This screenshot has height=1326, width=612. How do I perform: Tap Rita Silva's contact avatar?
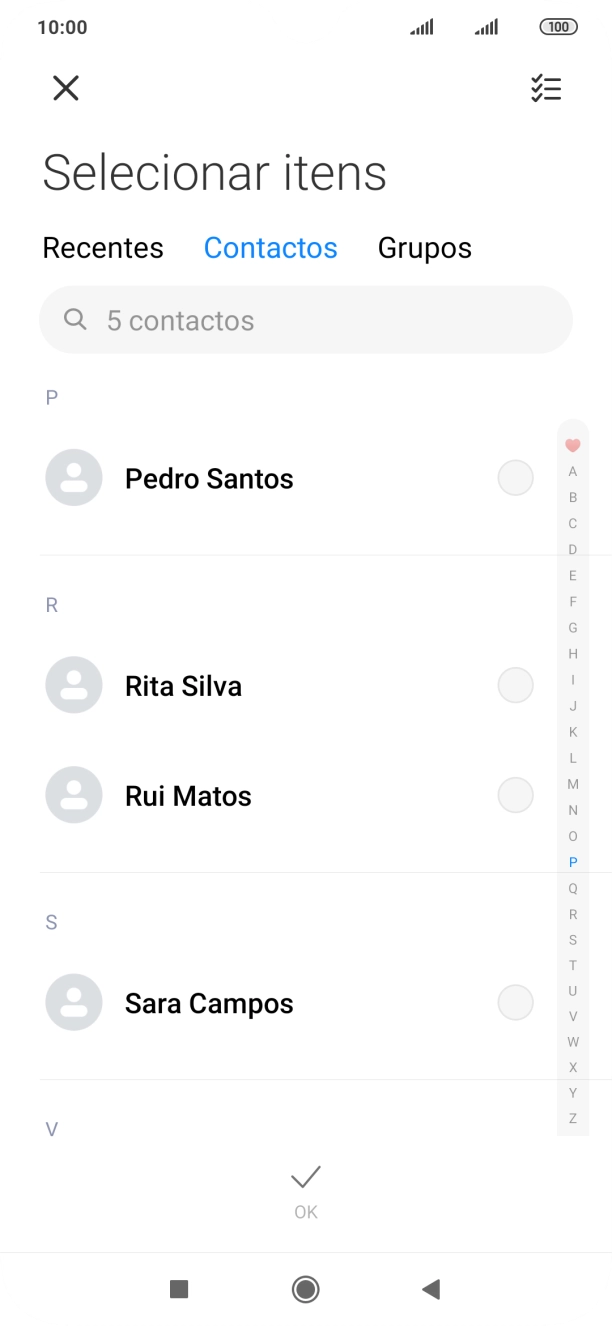click(x=73, y=685)
